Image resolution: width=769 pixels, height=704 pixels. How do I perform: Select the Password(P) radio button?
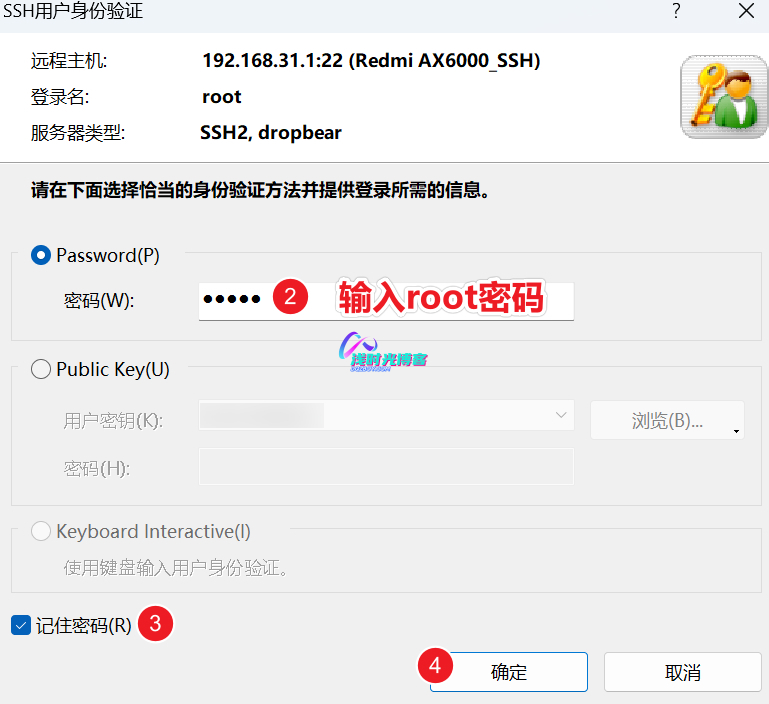point(41,256)
